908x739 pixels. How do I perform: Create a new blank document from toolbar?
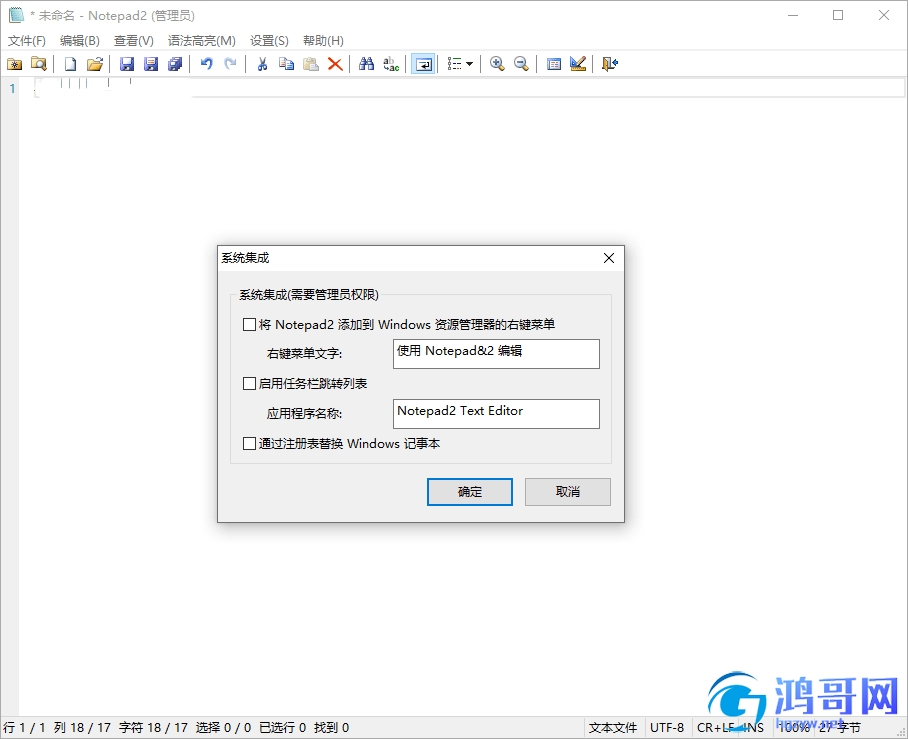coord(70,64)
